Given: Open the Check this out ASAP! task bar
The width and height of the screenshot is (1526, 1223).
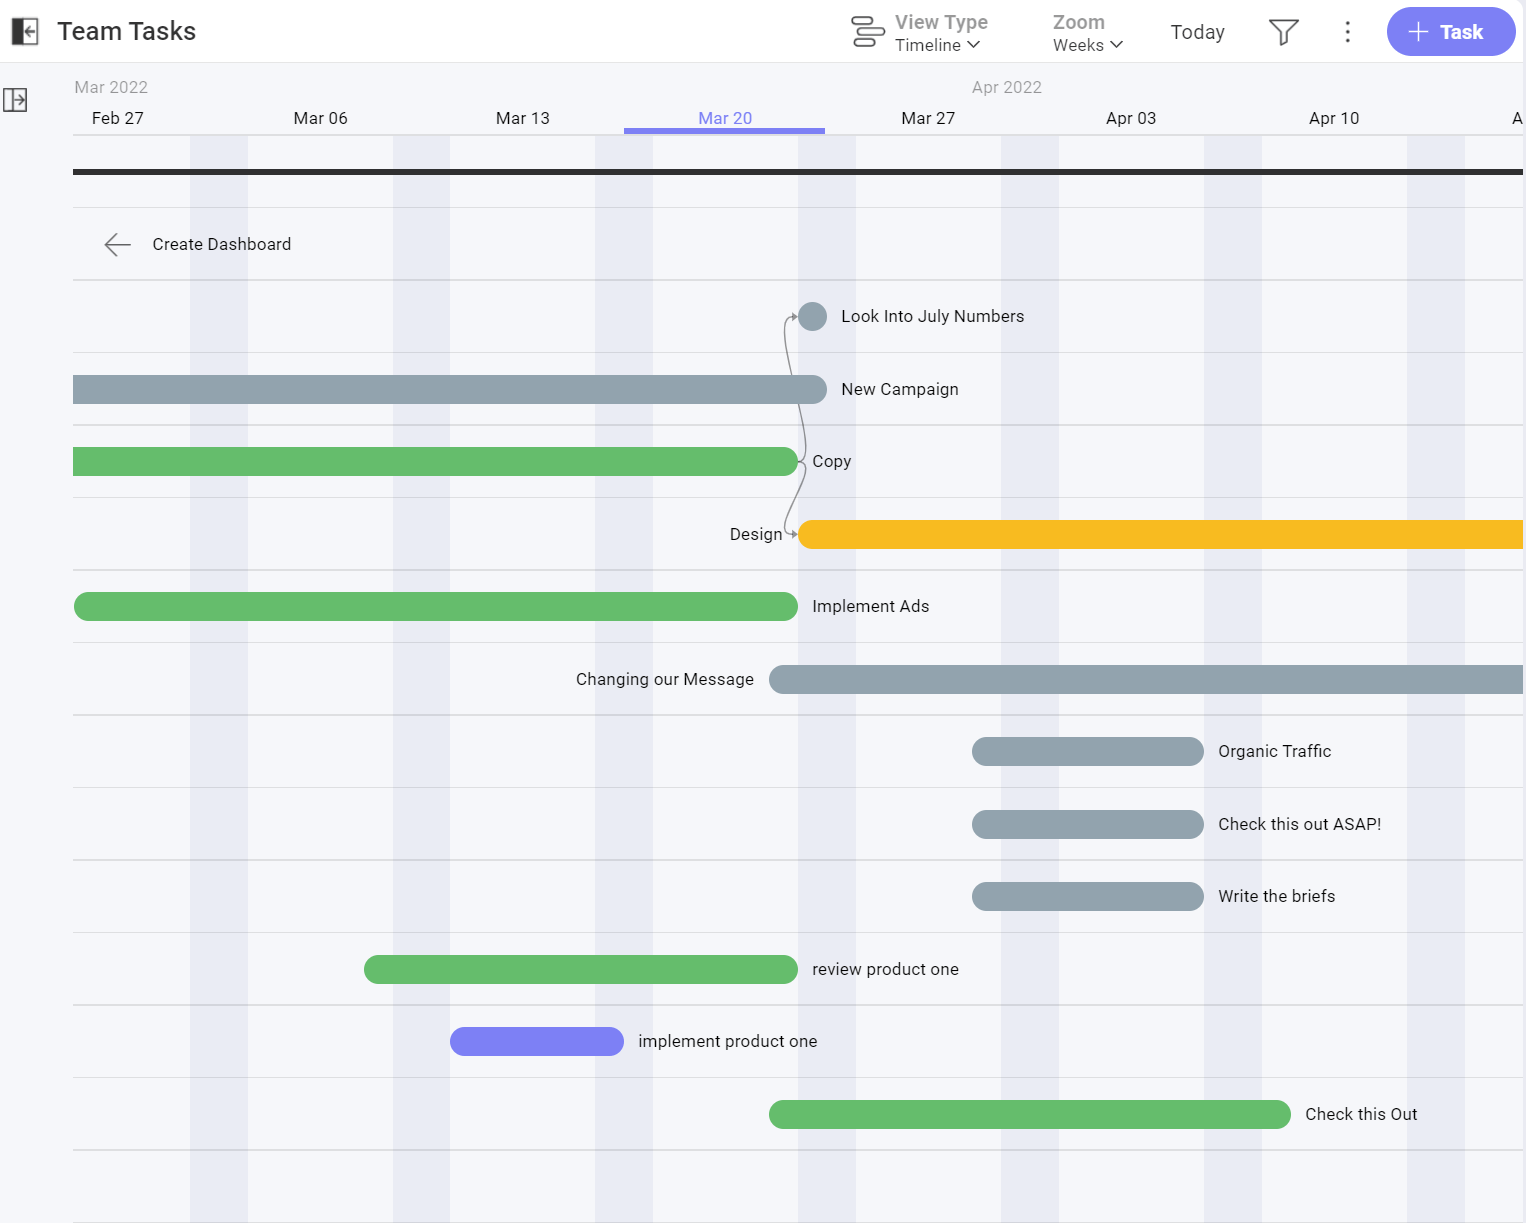Looking at the screenshot, I should coord(1087,824).
